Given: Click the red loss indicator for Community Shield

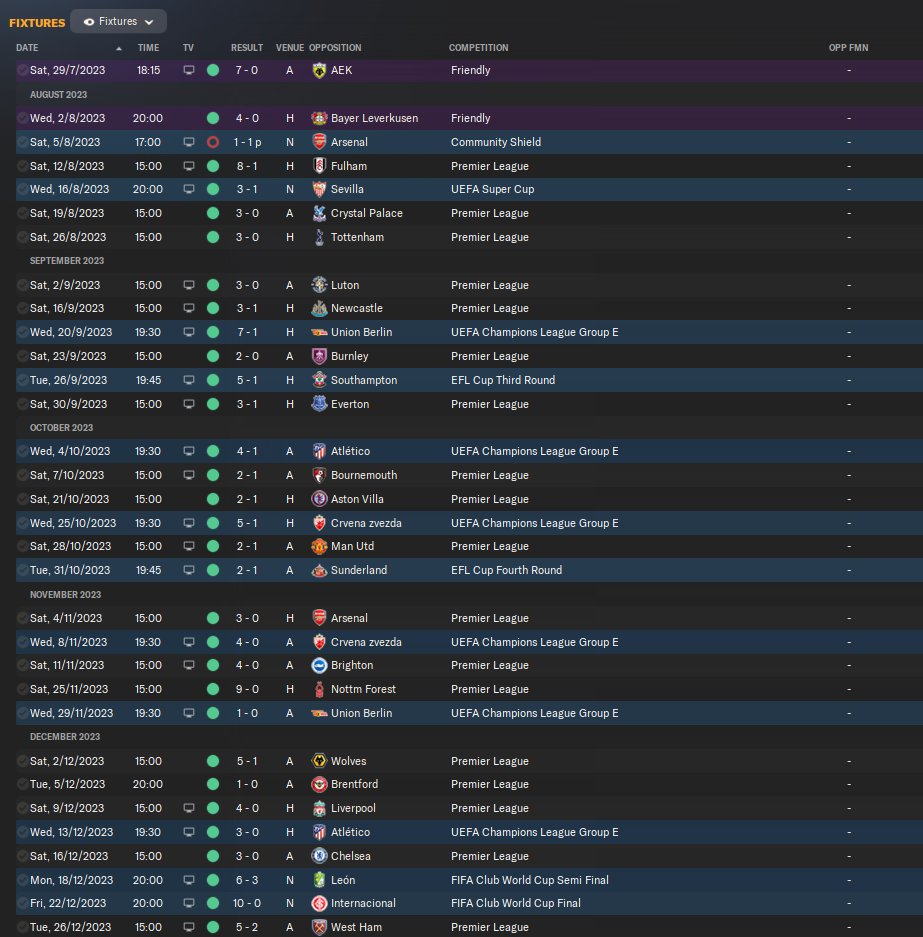Looking at the screenshot, I should click(213, 142).
